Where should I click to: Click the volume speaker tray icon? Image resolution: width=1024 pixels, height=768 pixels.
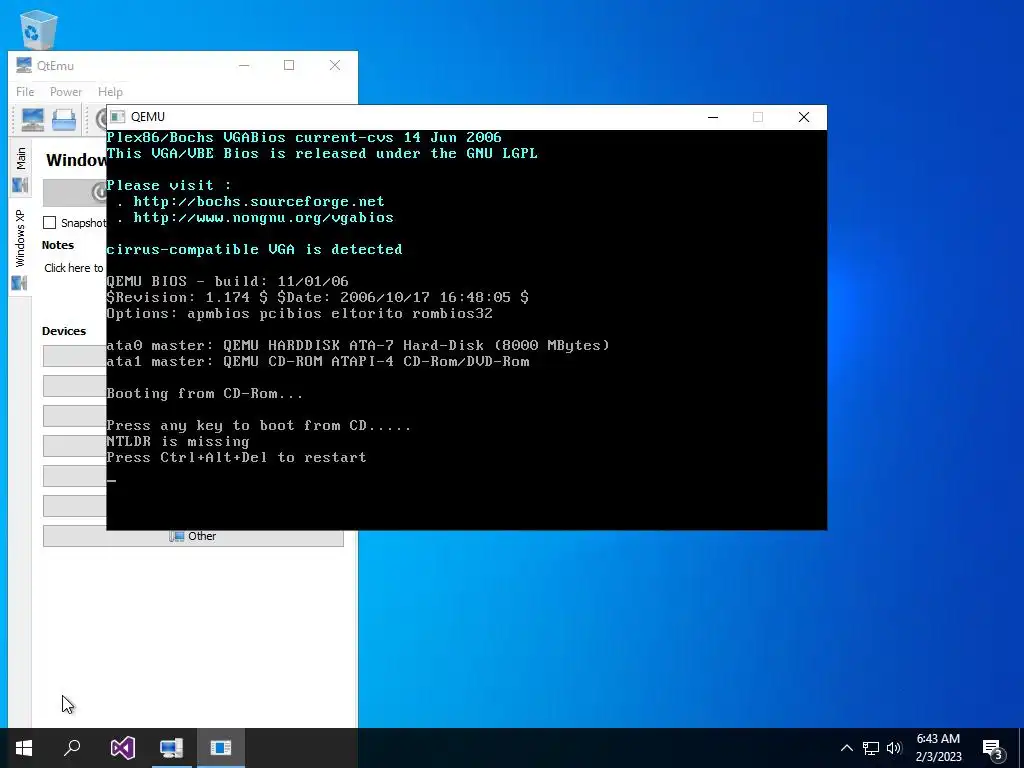click(894, 748)
